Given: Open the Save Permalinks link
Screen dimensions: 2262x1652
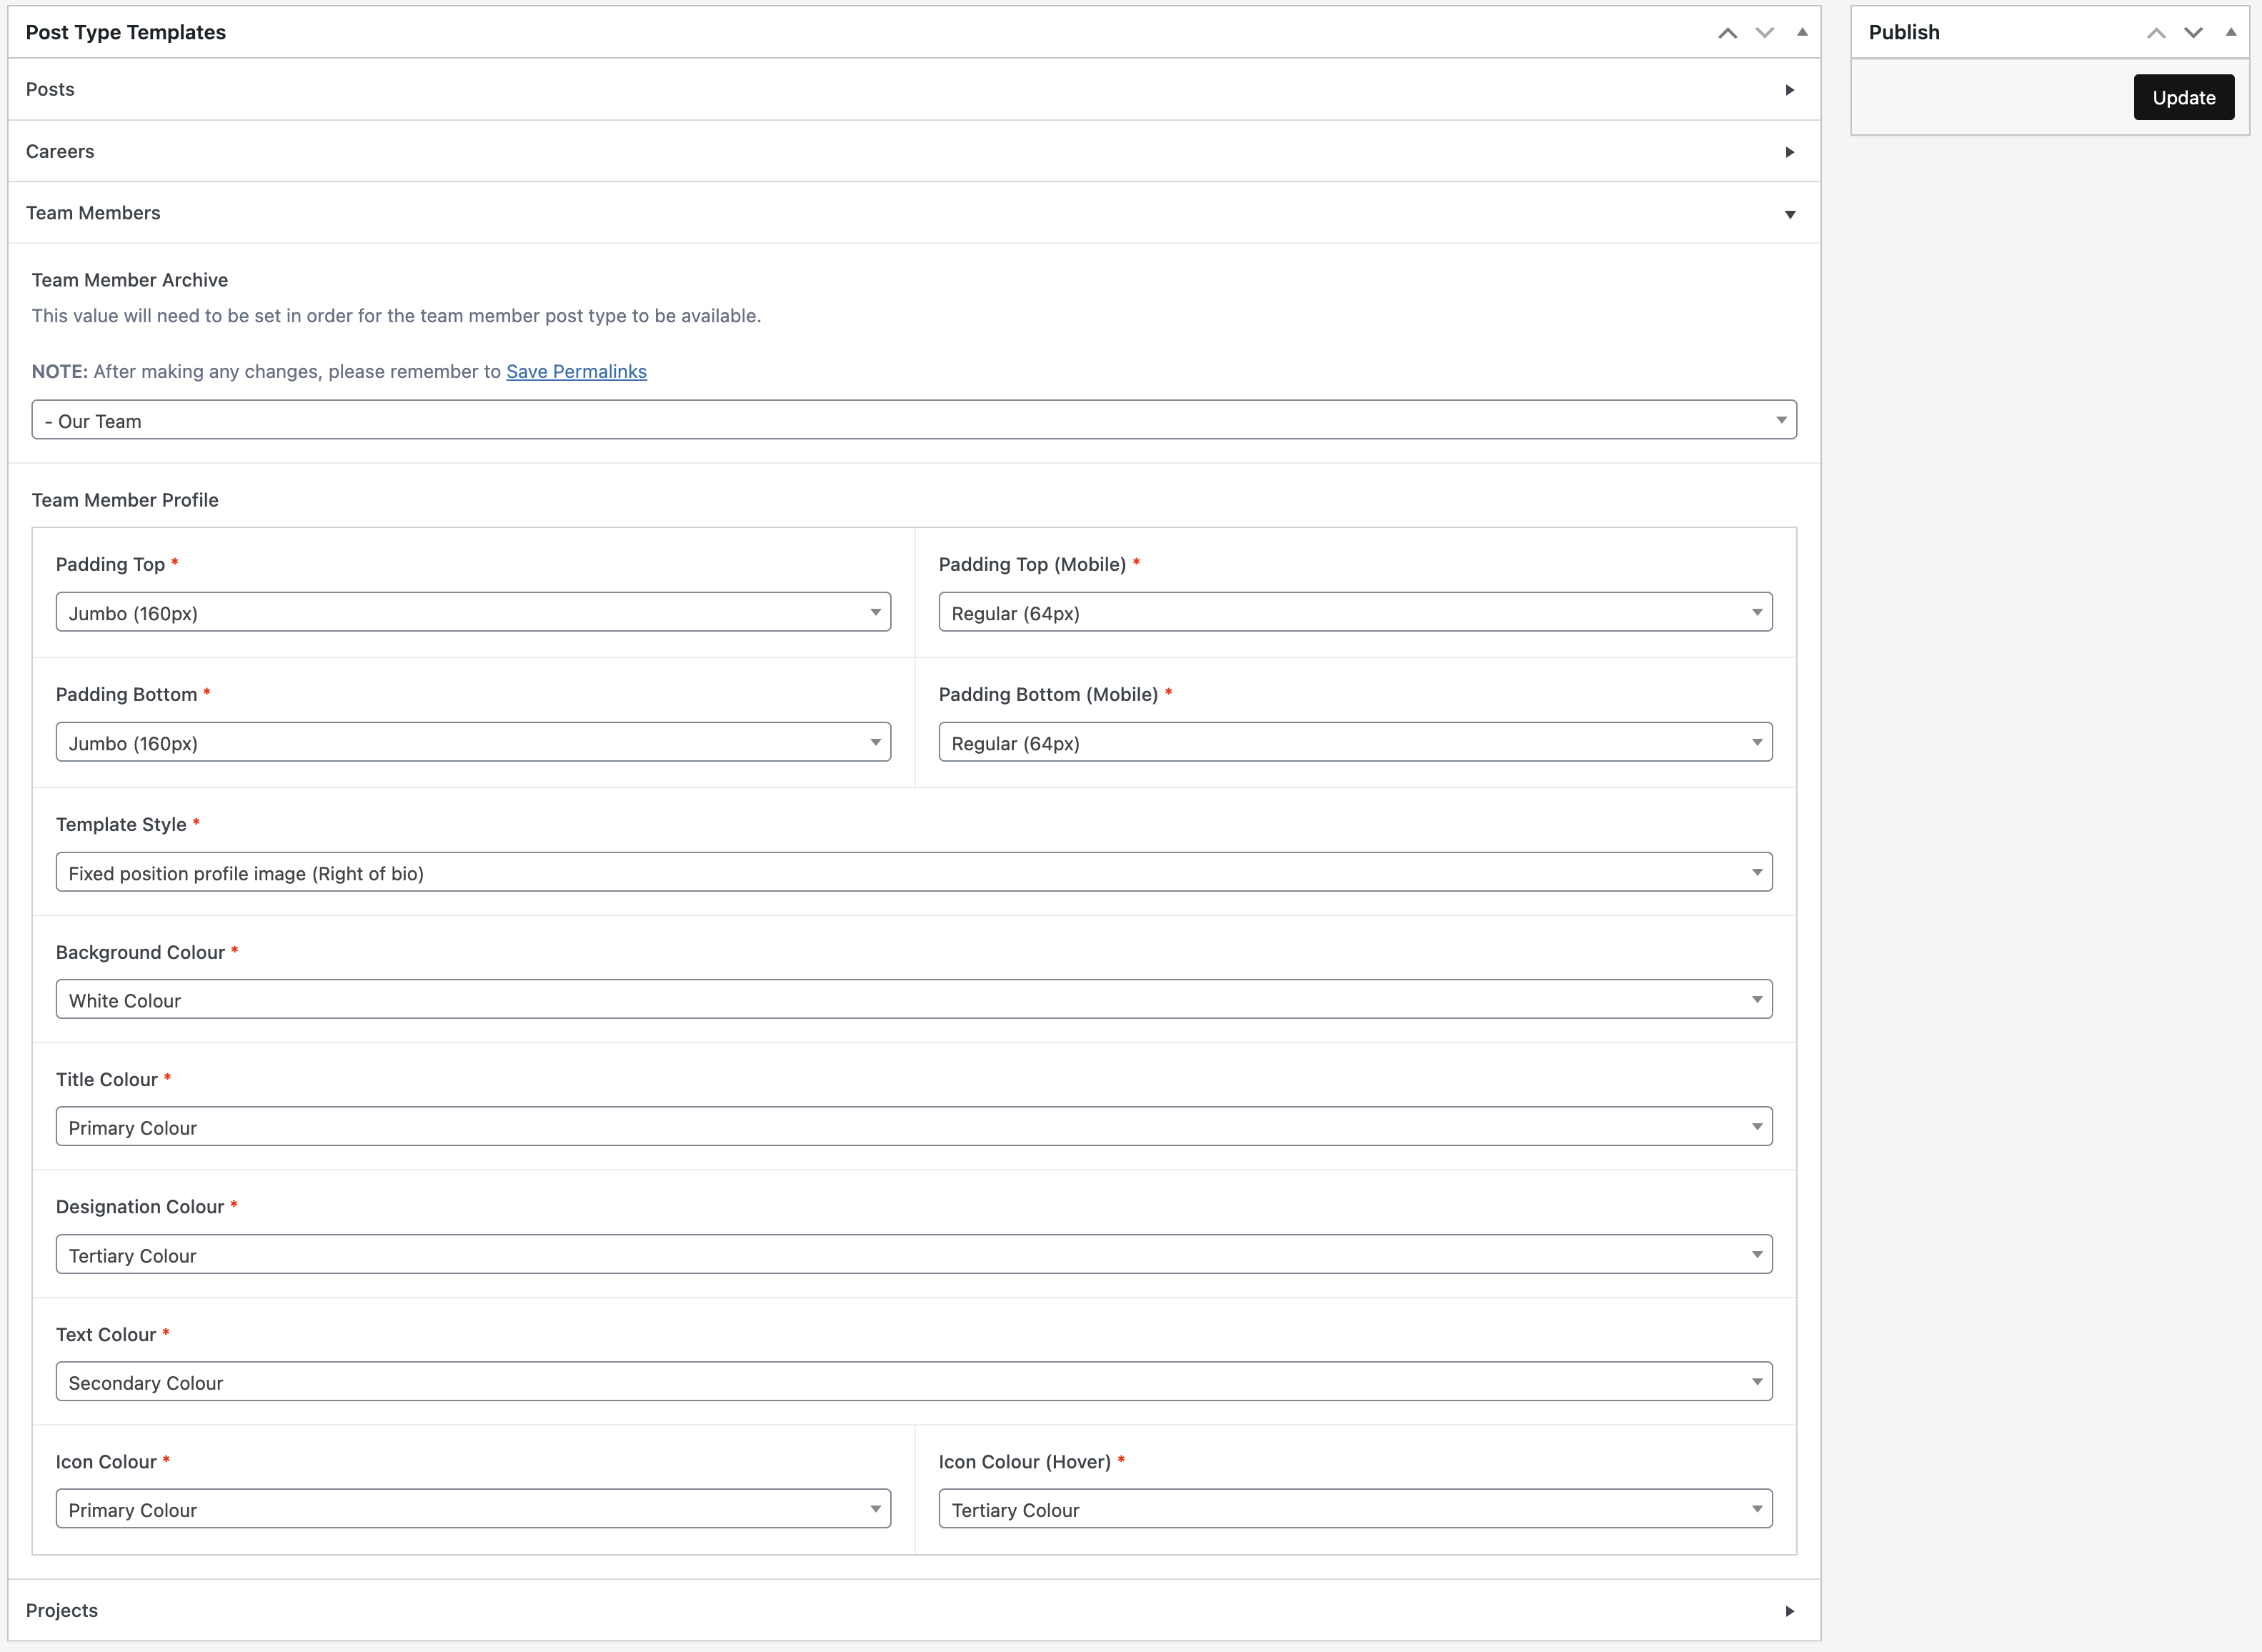Looking at the screenshot, I should pyautogui.click(x=576, y=371).
